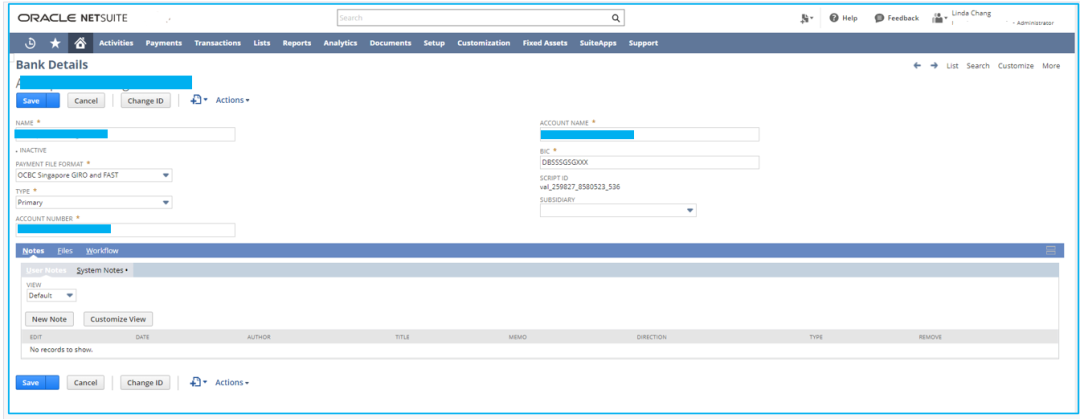Click the search magnifier icon
1080x419 pixels.
[616, 18]
